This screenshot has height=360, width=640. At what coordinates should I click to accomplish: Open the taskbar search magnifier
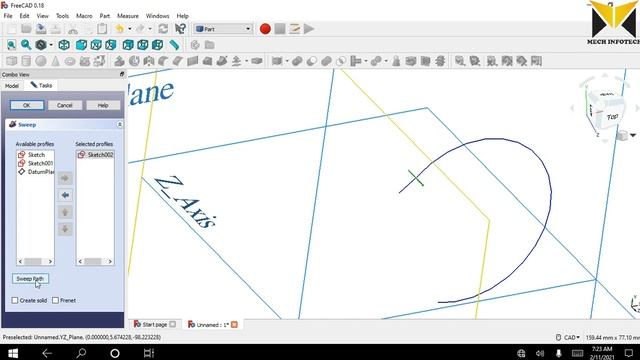coord(81,353)
